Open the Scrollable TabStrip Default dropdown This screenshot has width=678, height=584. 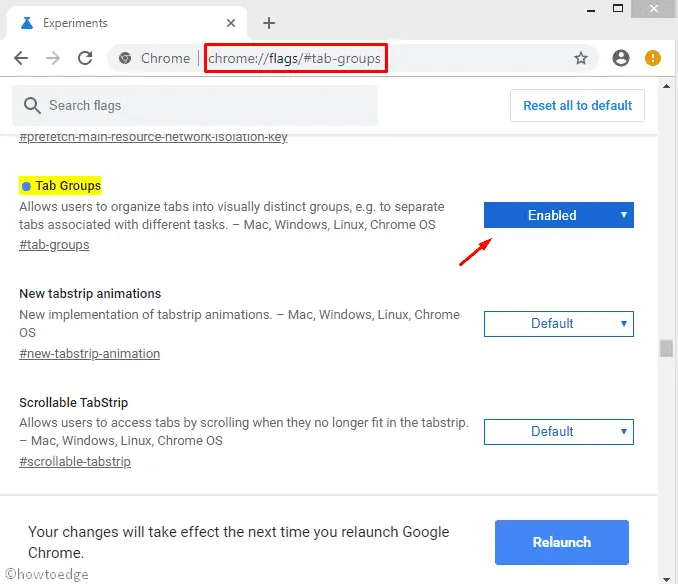(559, 432)
